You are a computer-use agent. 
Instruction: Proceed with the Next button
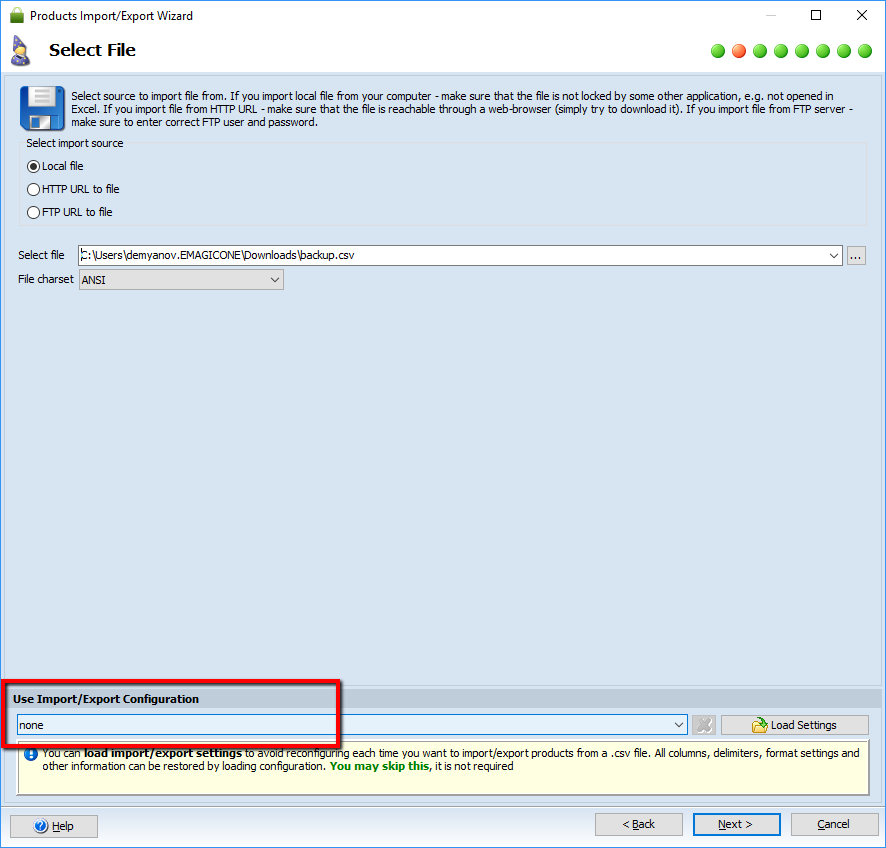(736, 824)
